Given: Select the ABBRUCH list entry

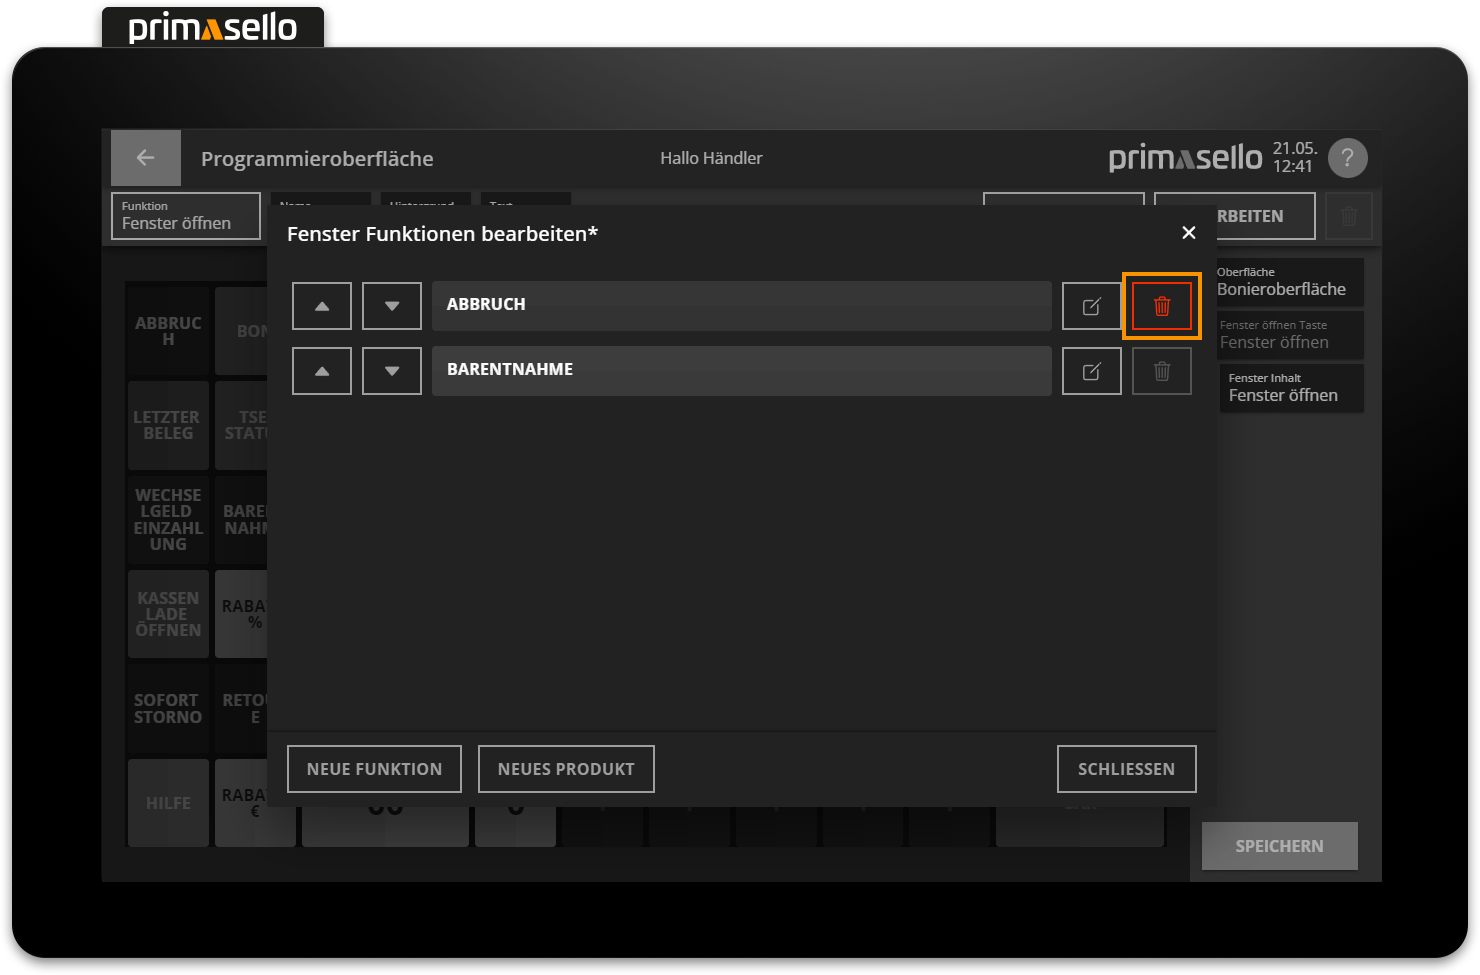Looking at the screenshot, I should [741, 305].
